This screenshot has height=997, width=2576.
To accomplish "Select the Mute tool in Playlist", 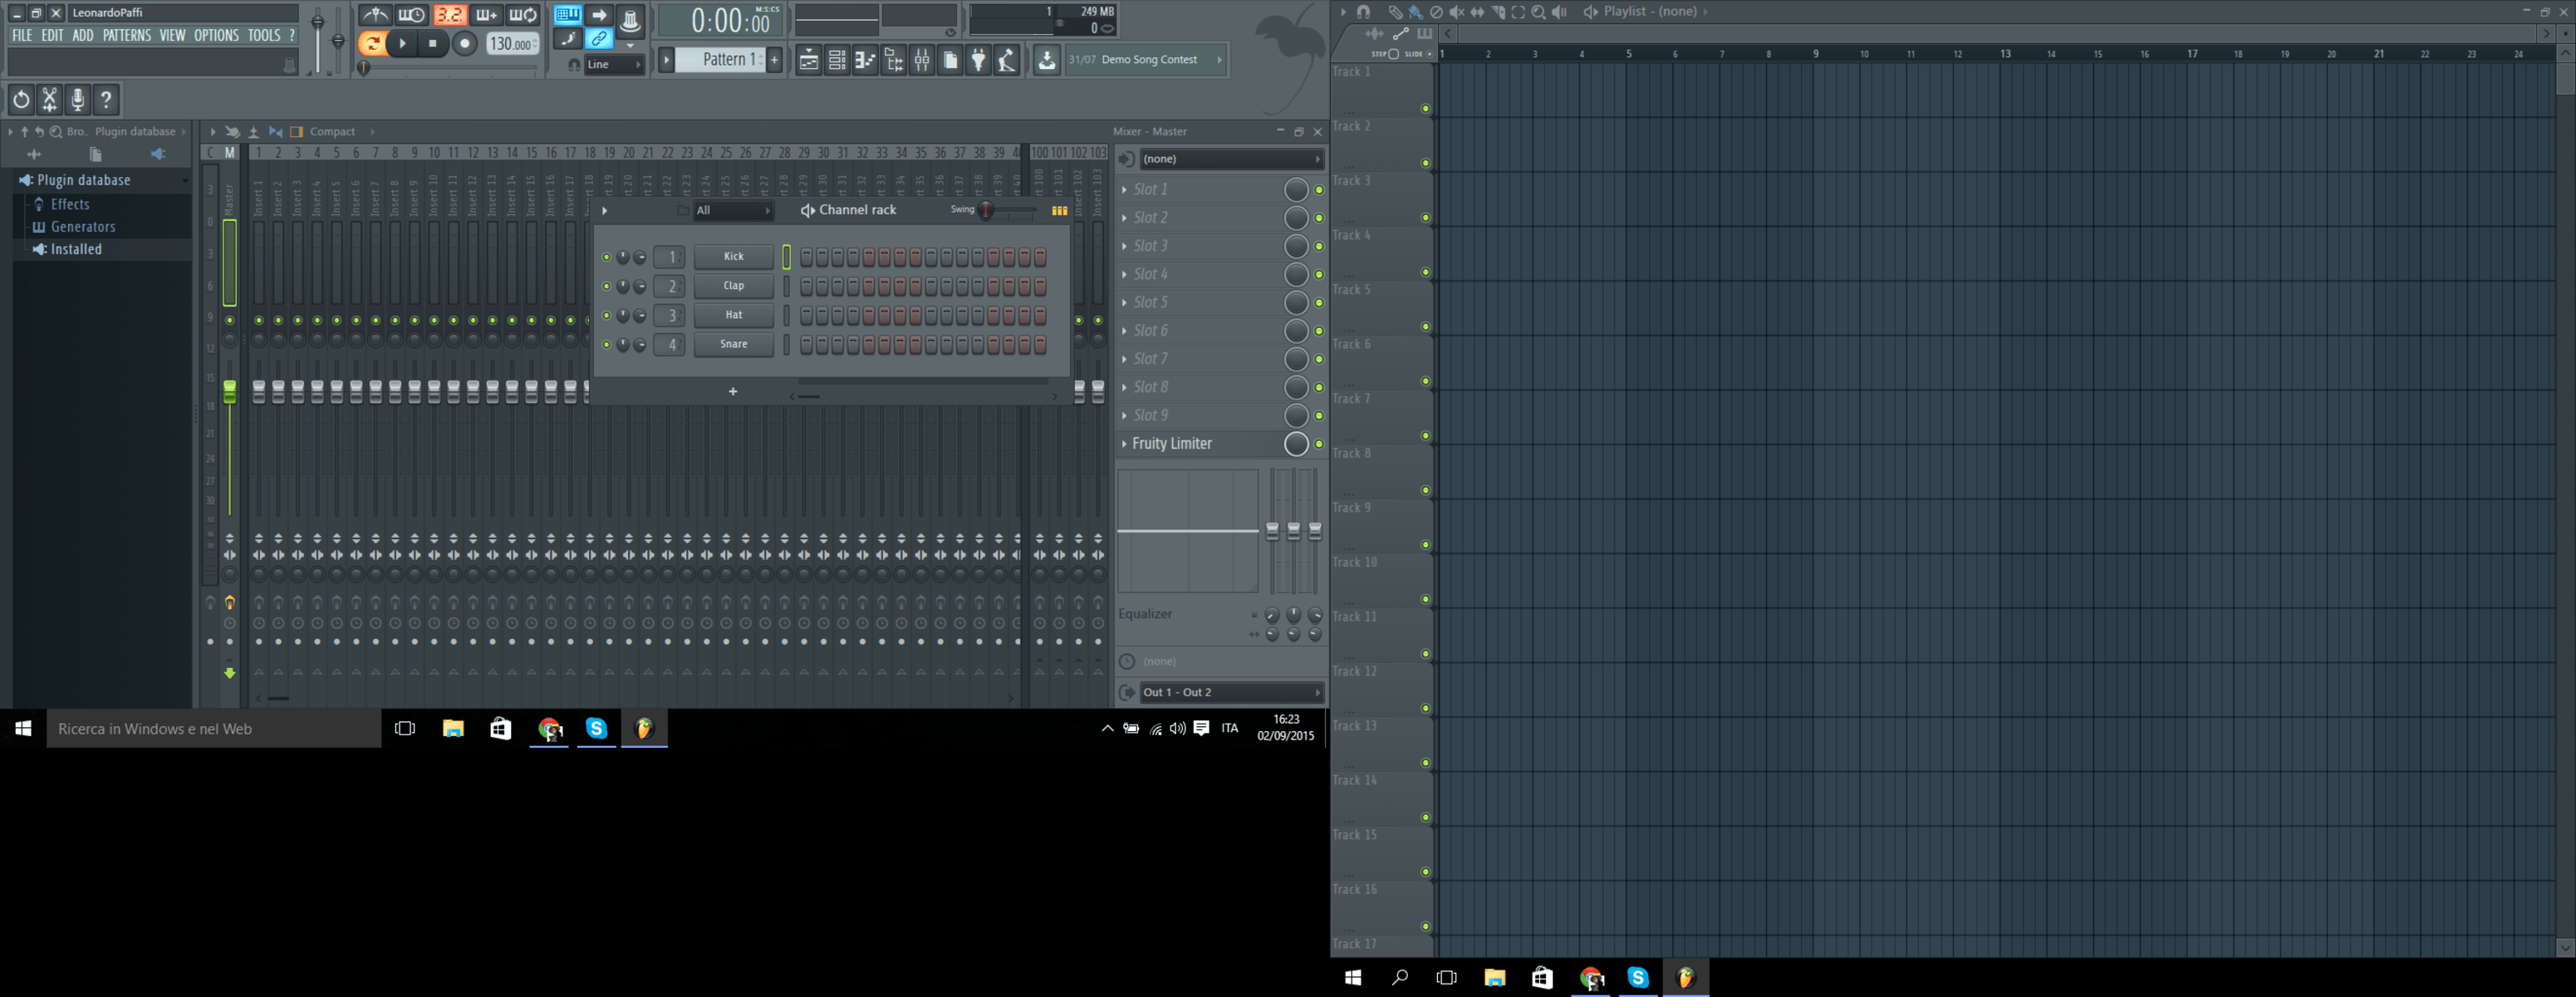I will (1457, 12).
